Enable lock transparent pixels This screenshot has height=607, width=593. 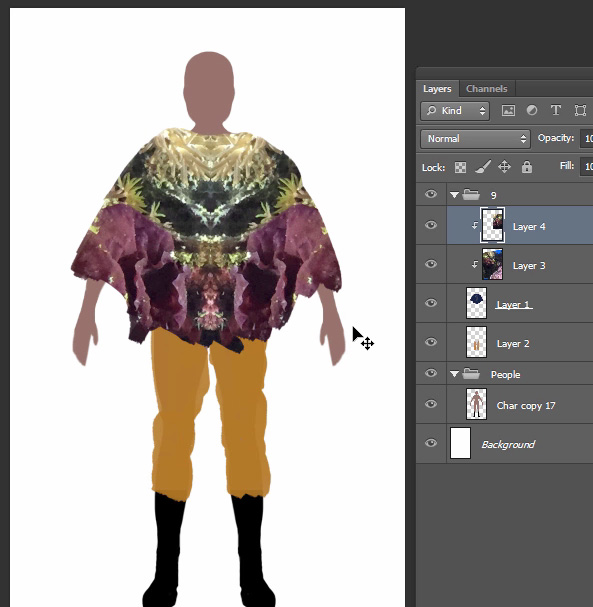(x=460, y=167)
